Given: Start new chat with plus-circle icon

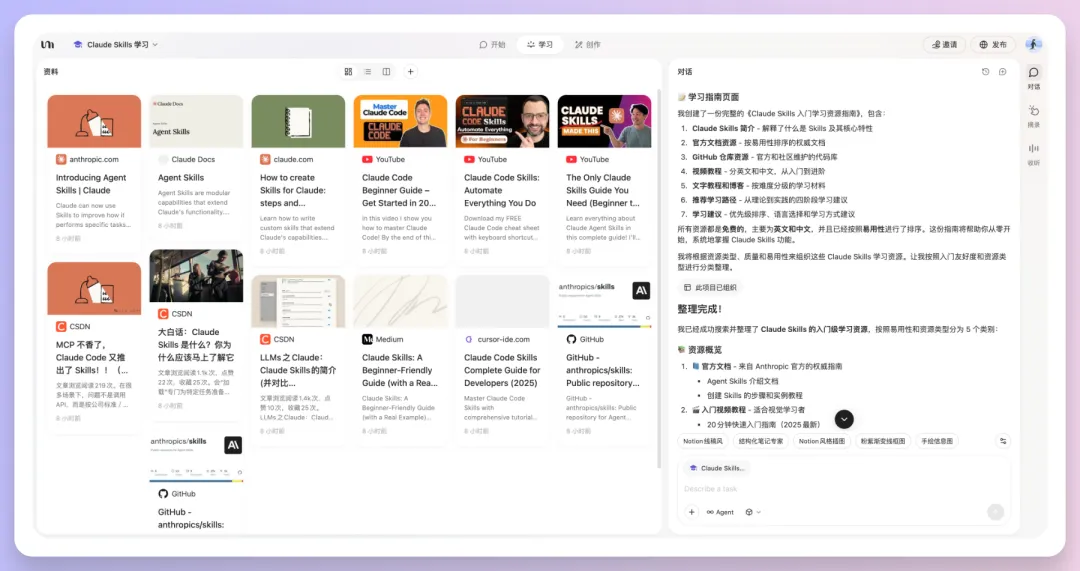Looking at the screenshot, I should click(1003, 72).
